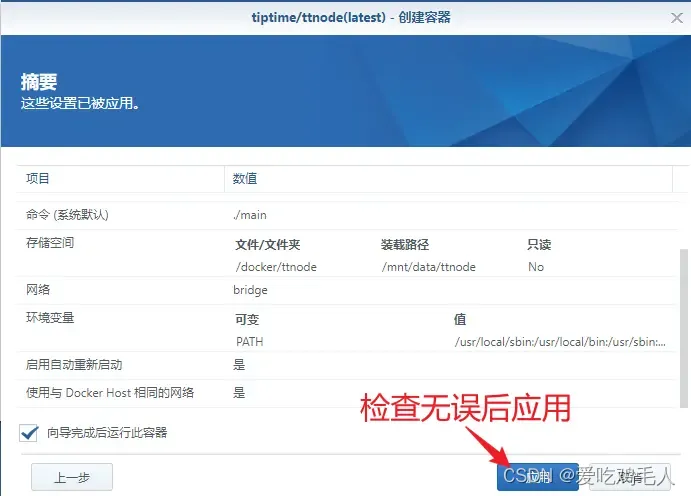Viewport: 691px width, 496px height.
Task: Click the 可变 sub-header
Action: [x=247, y=319]
